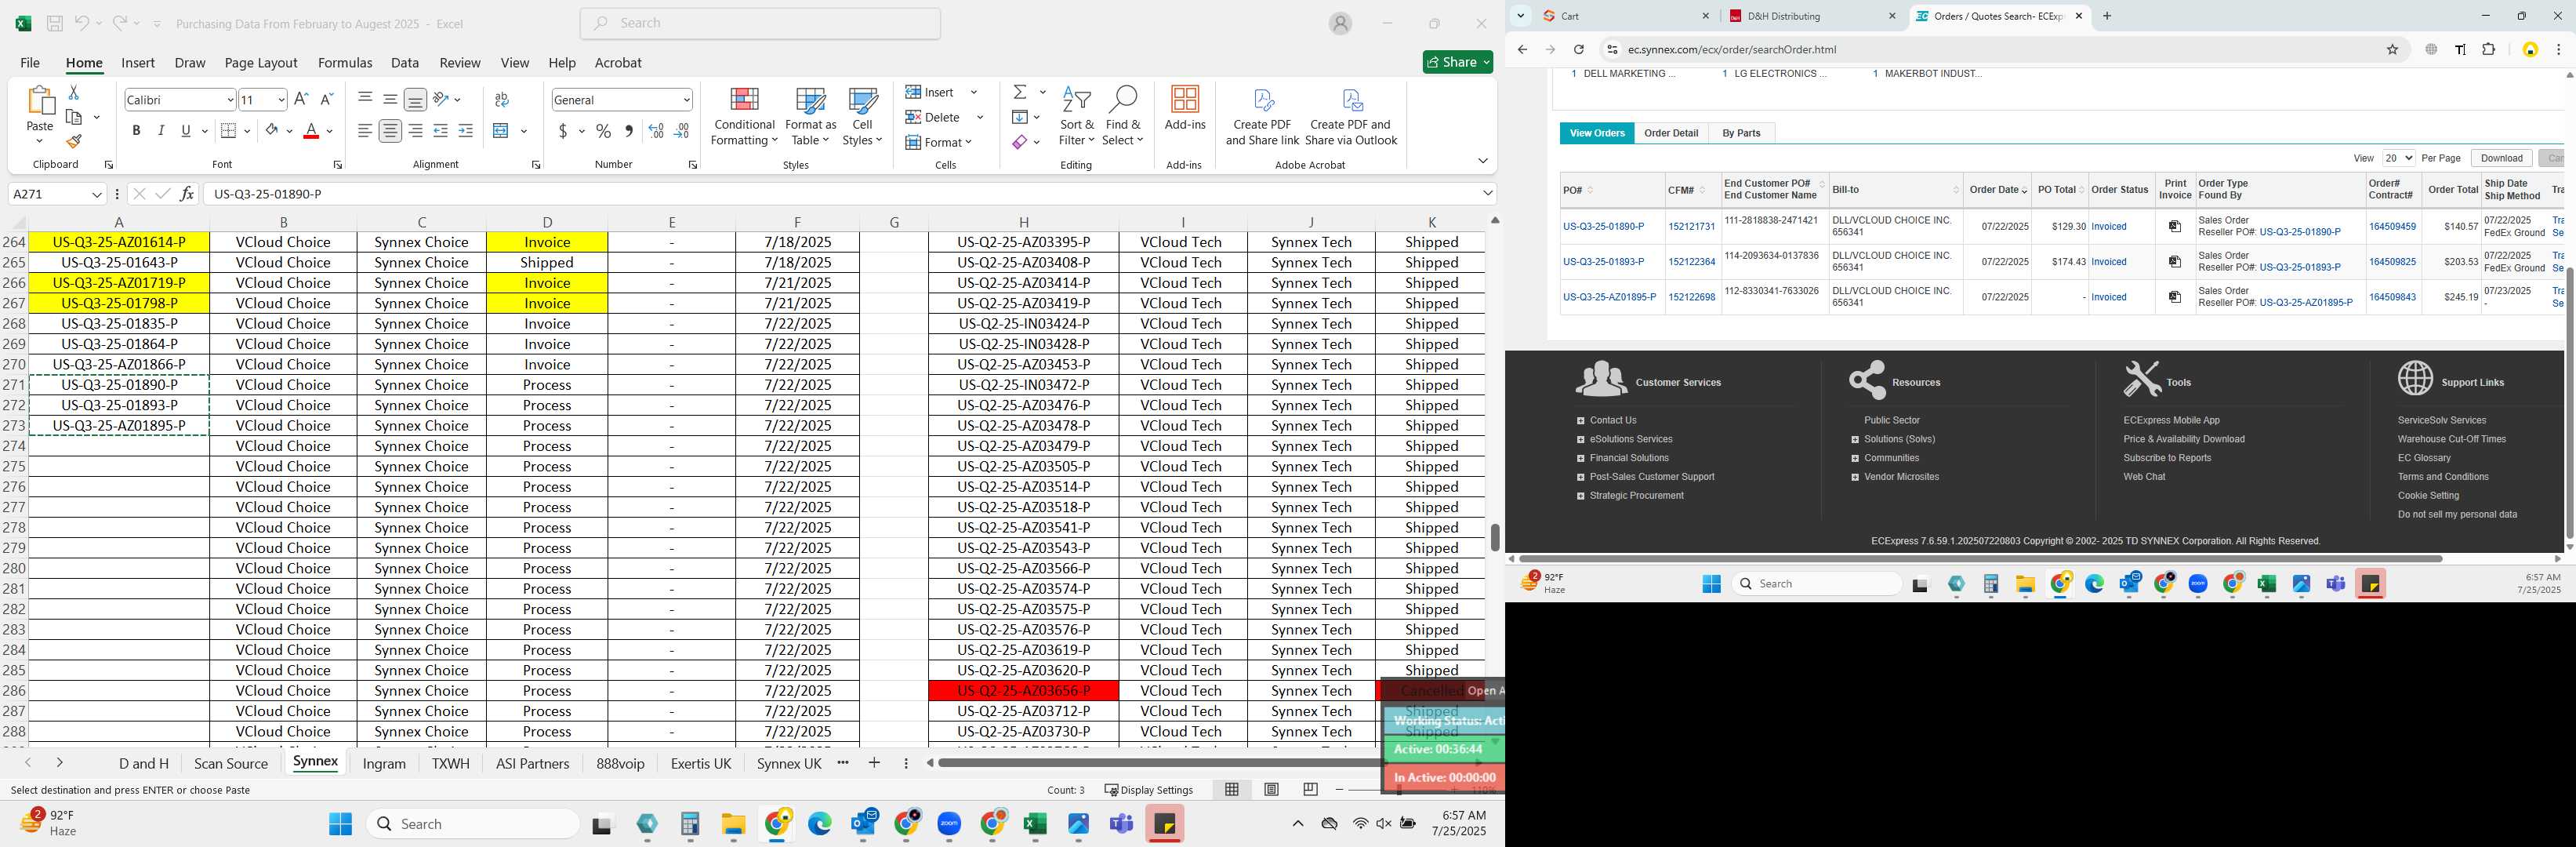Open the Add-ins button in the ribbon
2576x847 pixels.
pyautogui.click(x=1185, y=108)
